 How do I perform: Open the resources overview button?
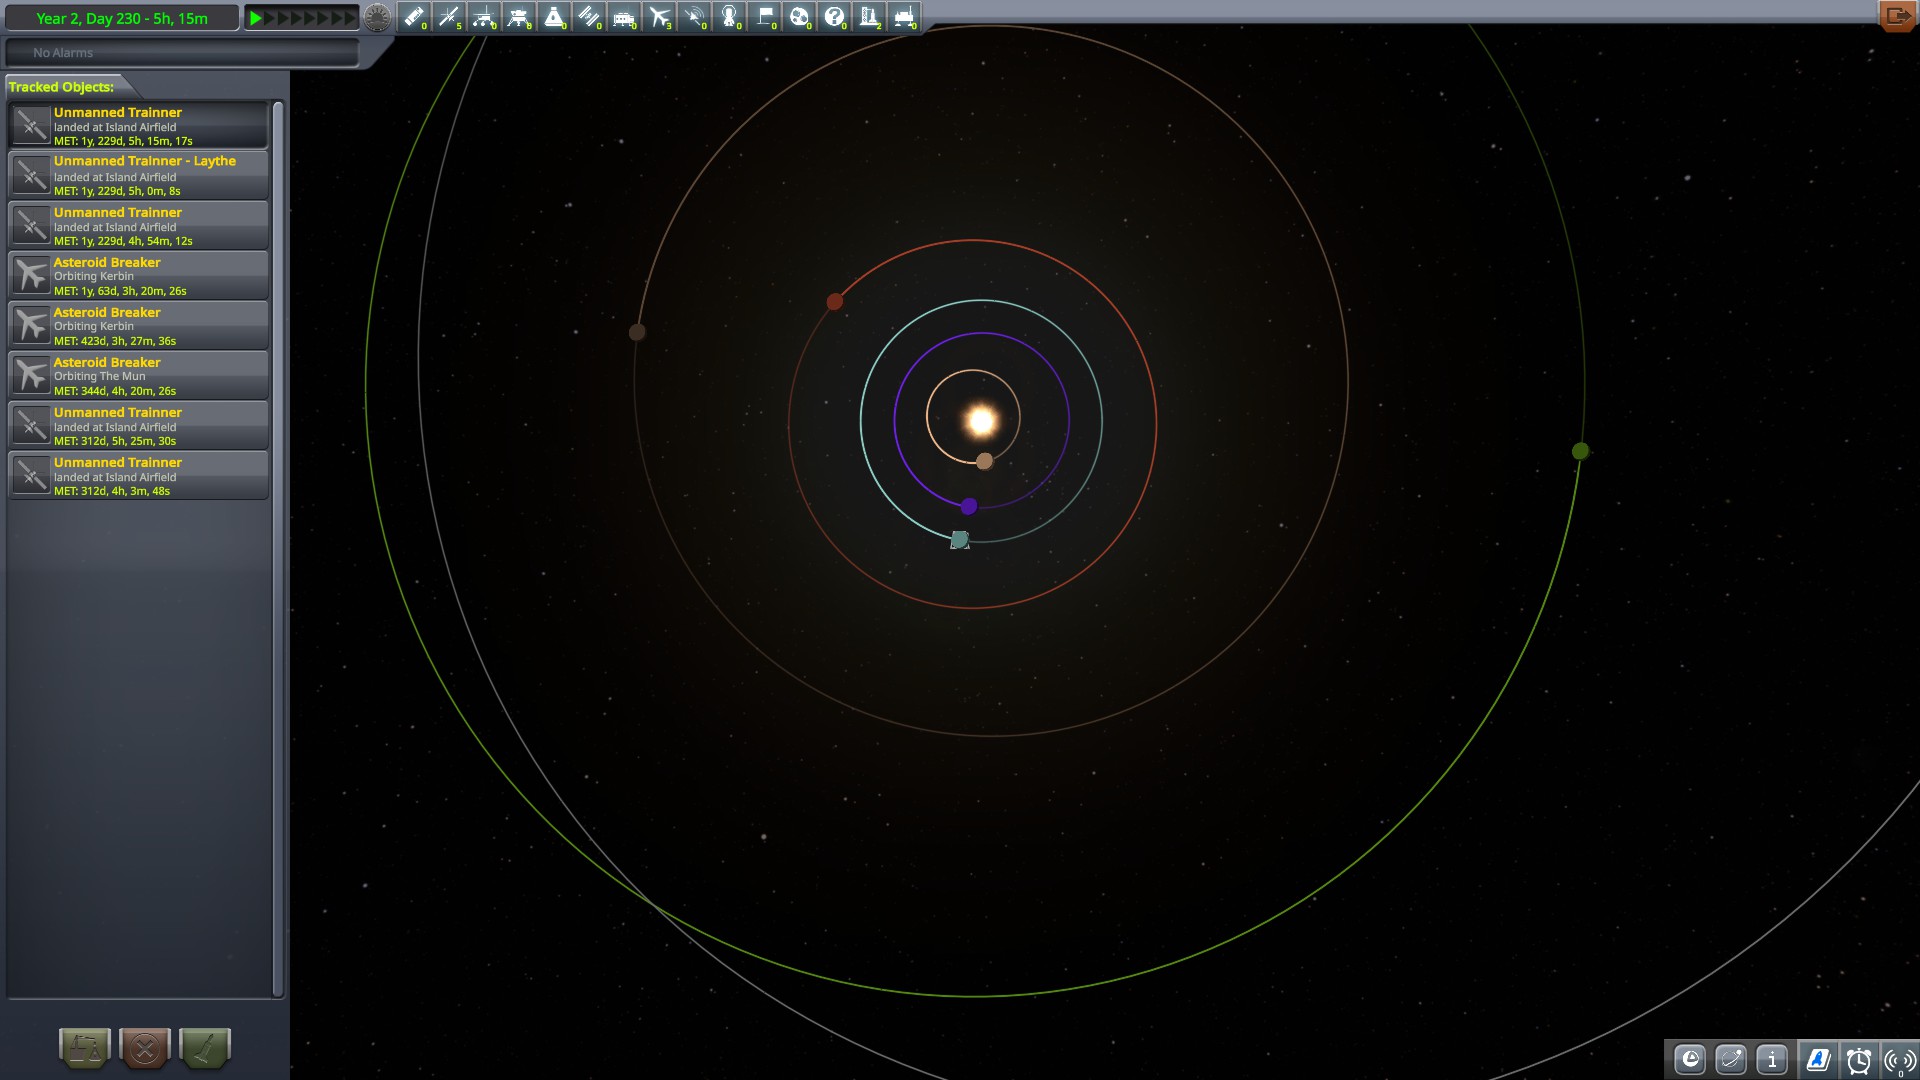click(1690, 1059)
